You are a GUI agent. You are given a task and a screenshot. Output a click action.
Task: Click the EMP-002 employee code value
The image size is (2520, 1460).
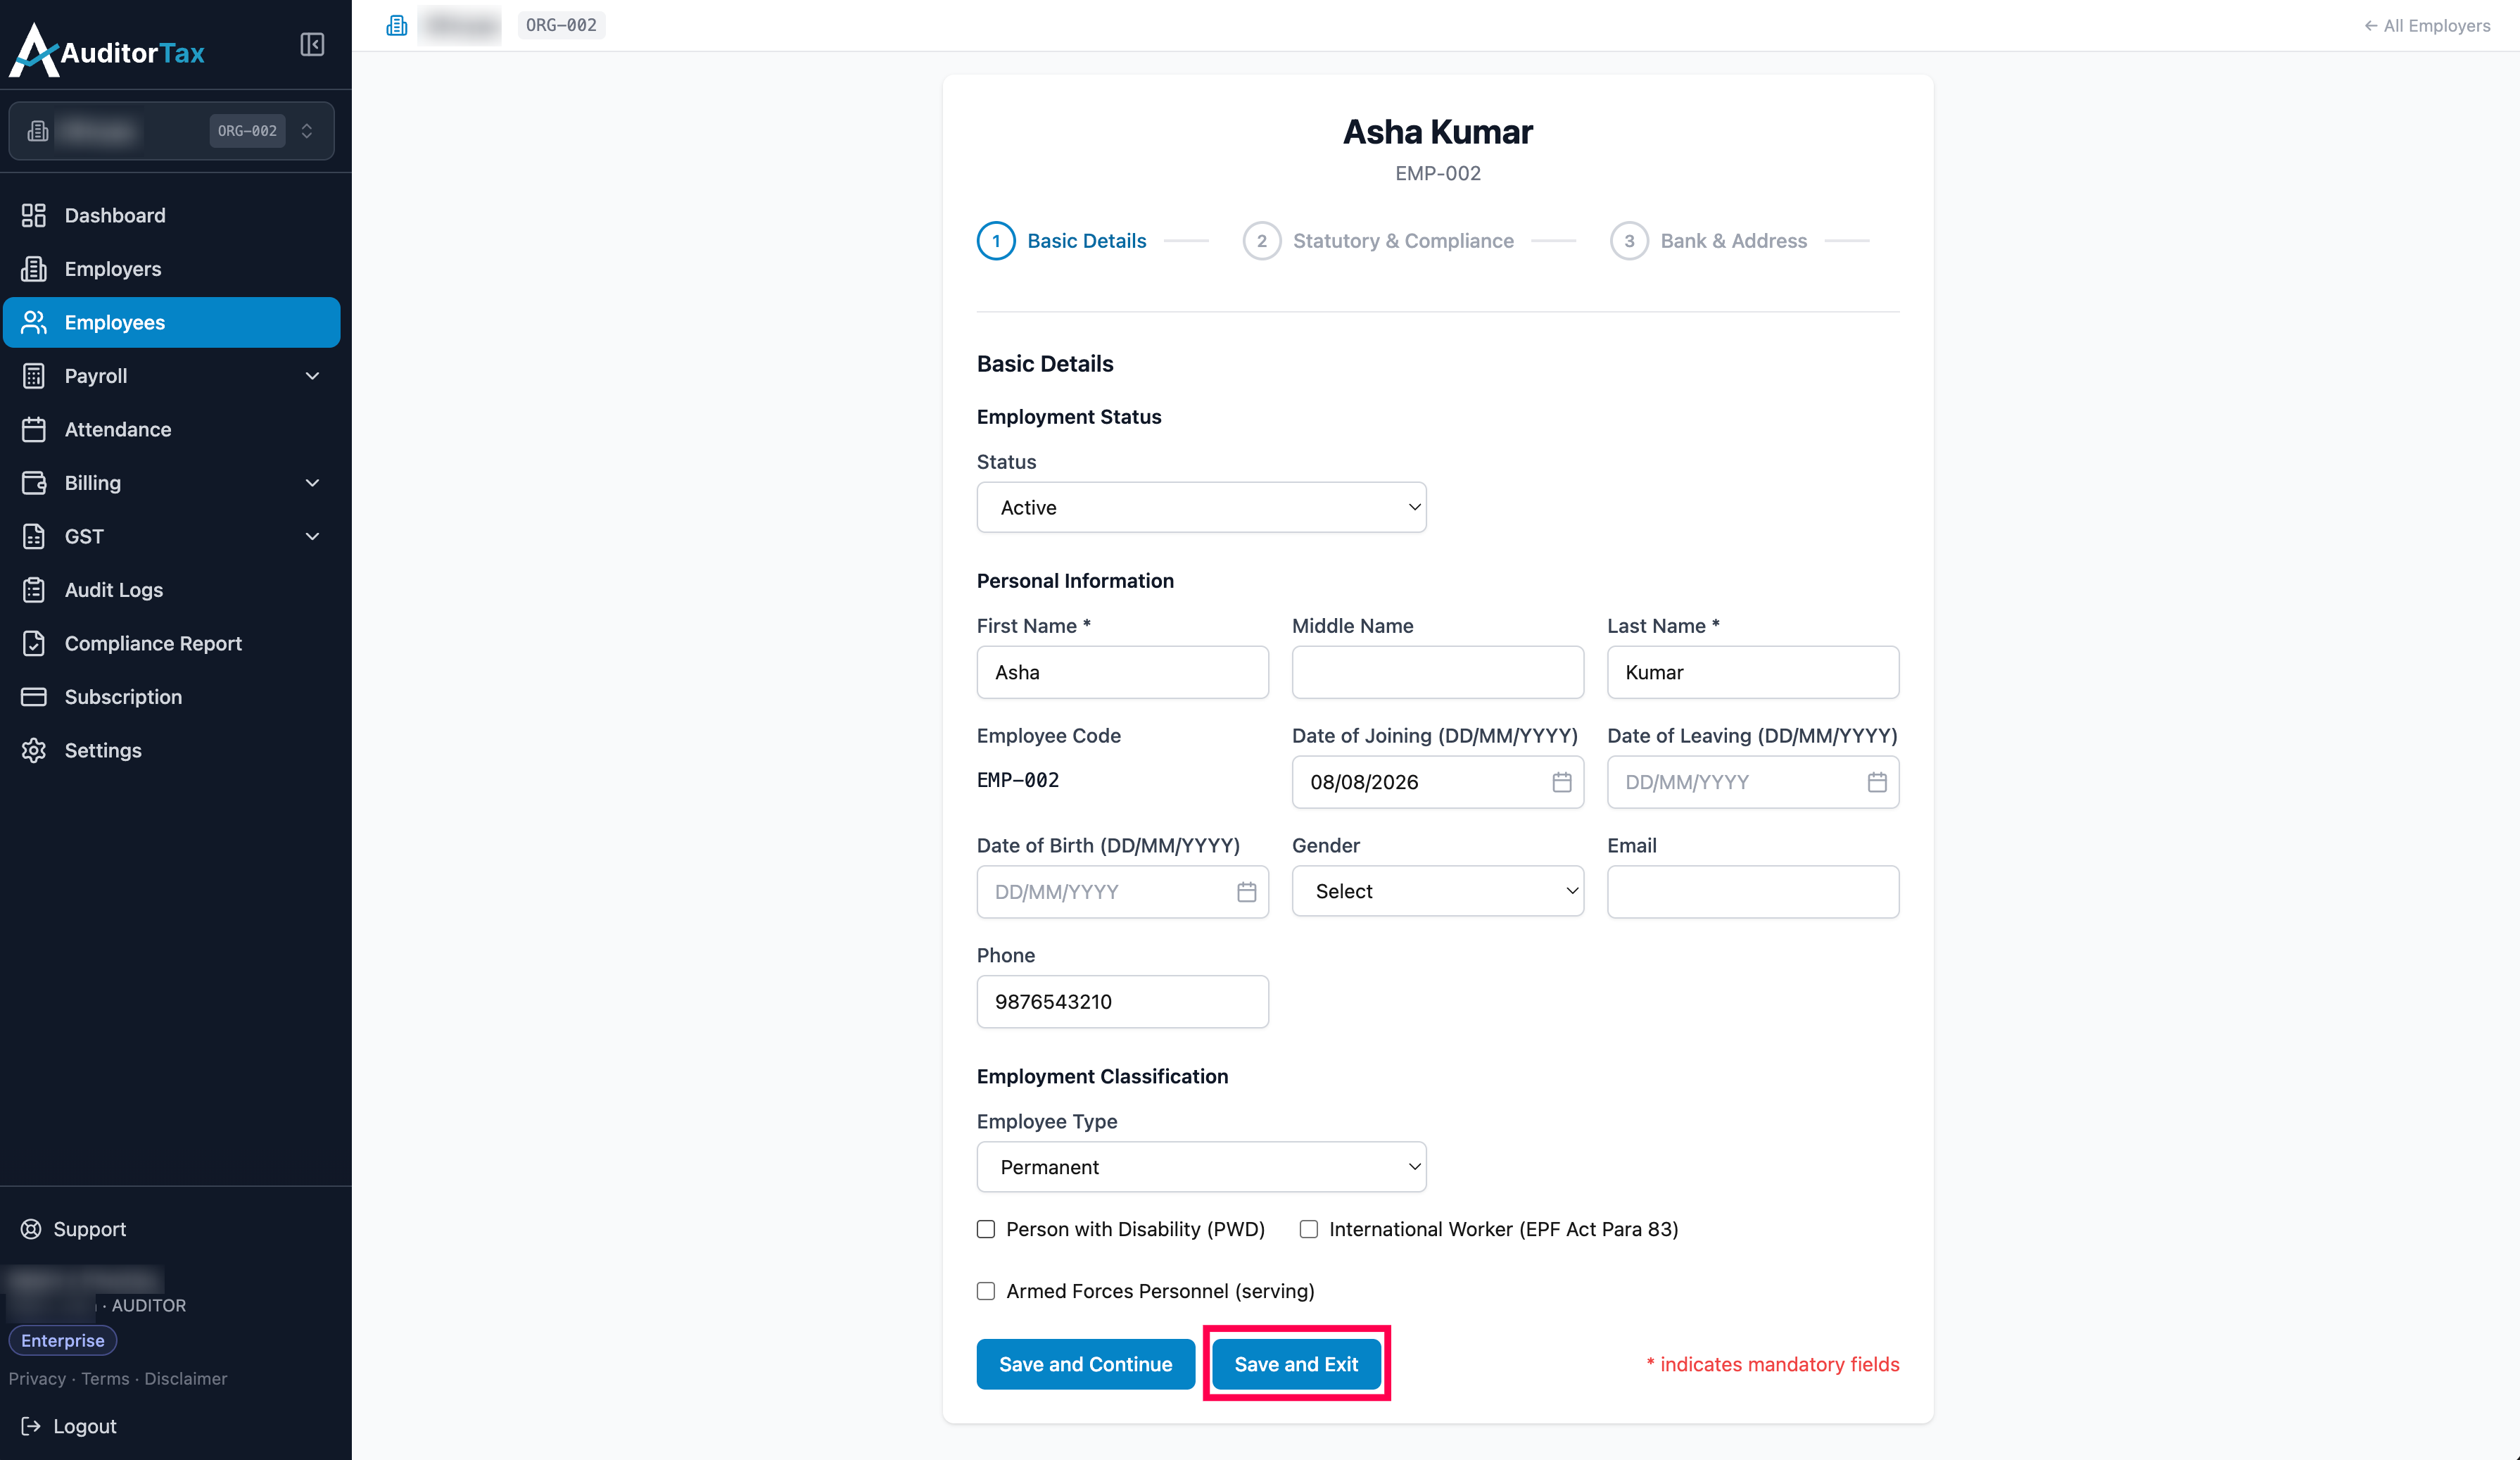1018,780
